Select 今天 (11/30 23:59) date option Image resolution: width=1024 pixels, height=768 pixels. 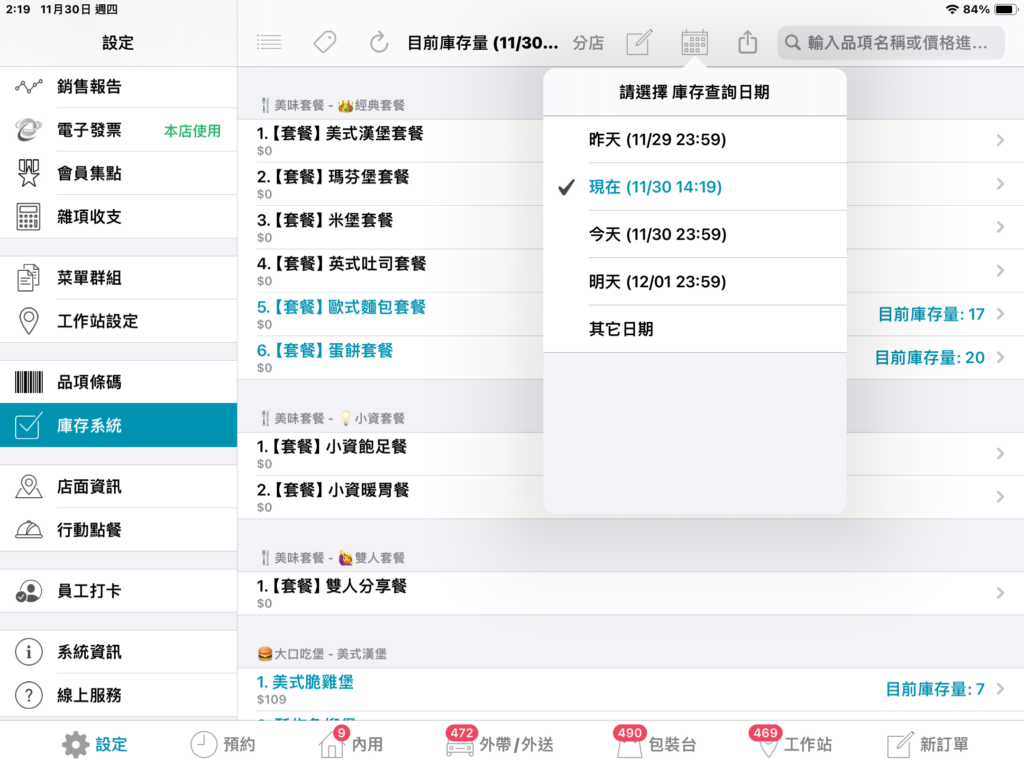[695, 234]
